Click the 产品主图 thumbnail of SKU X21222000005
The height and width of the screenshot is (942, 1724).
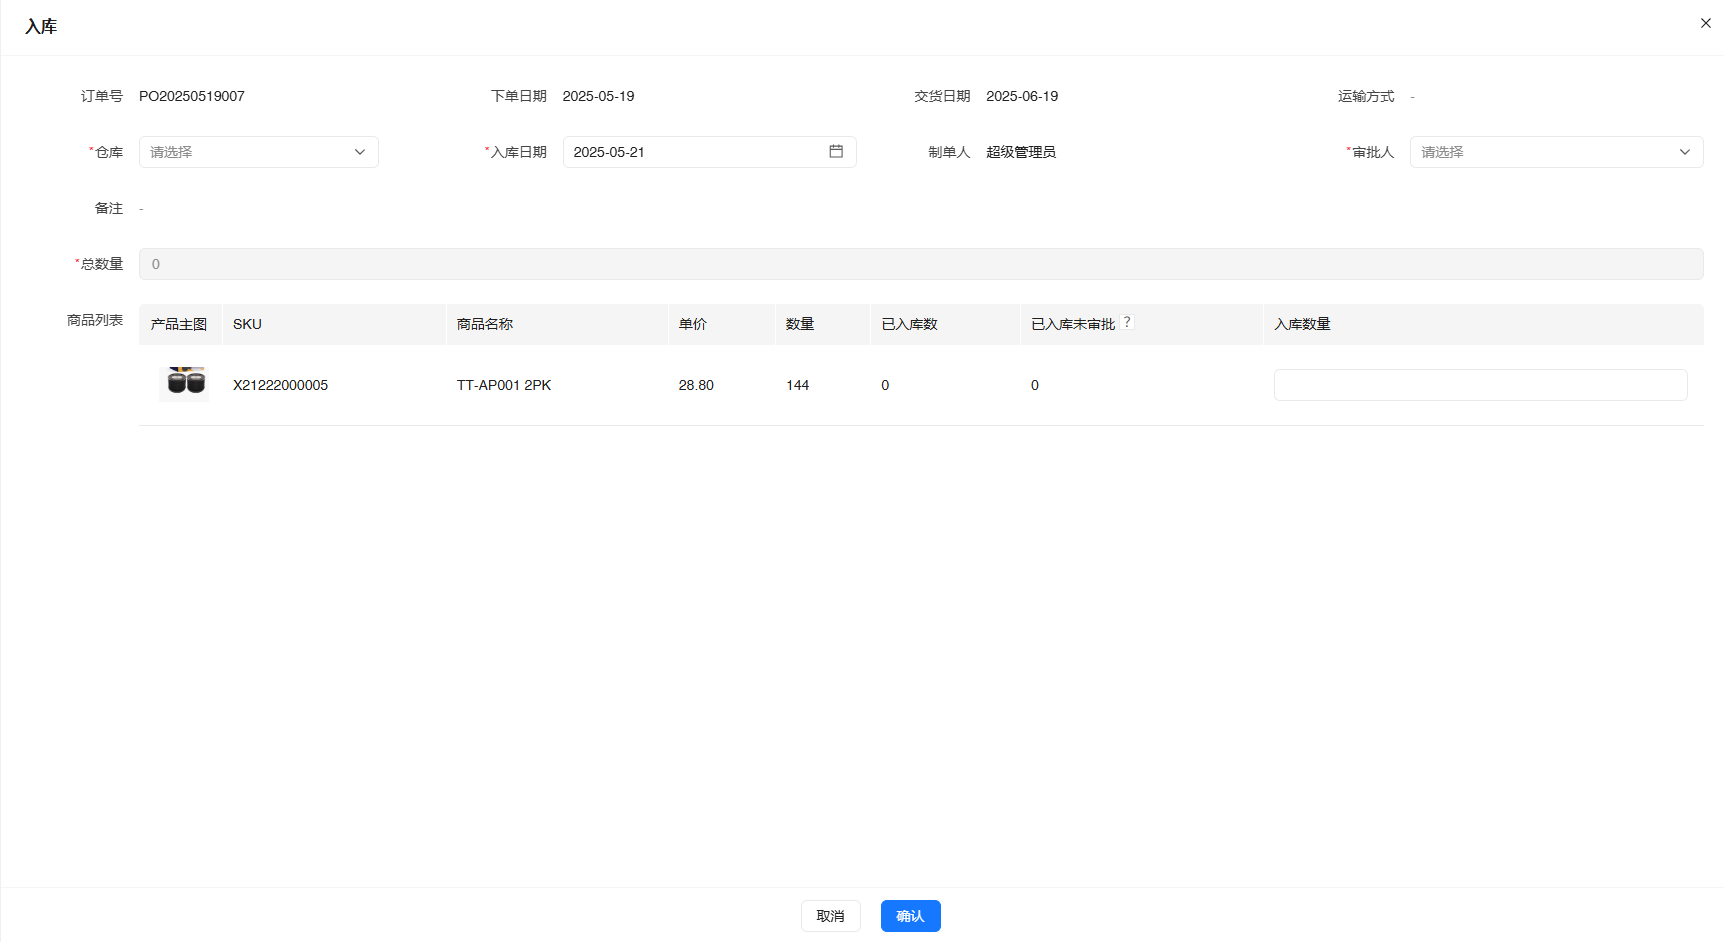[184, 383]
